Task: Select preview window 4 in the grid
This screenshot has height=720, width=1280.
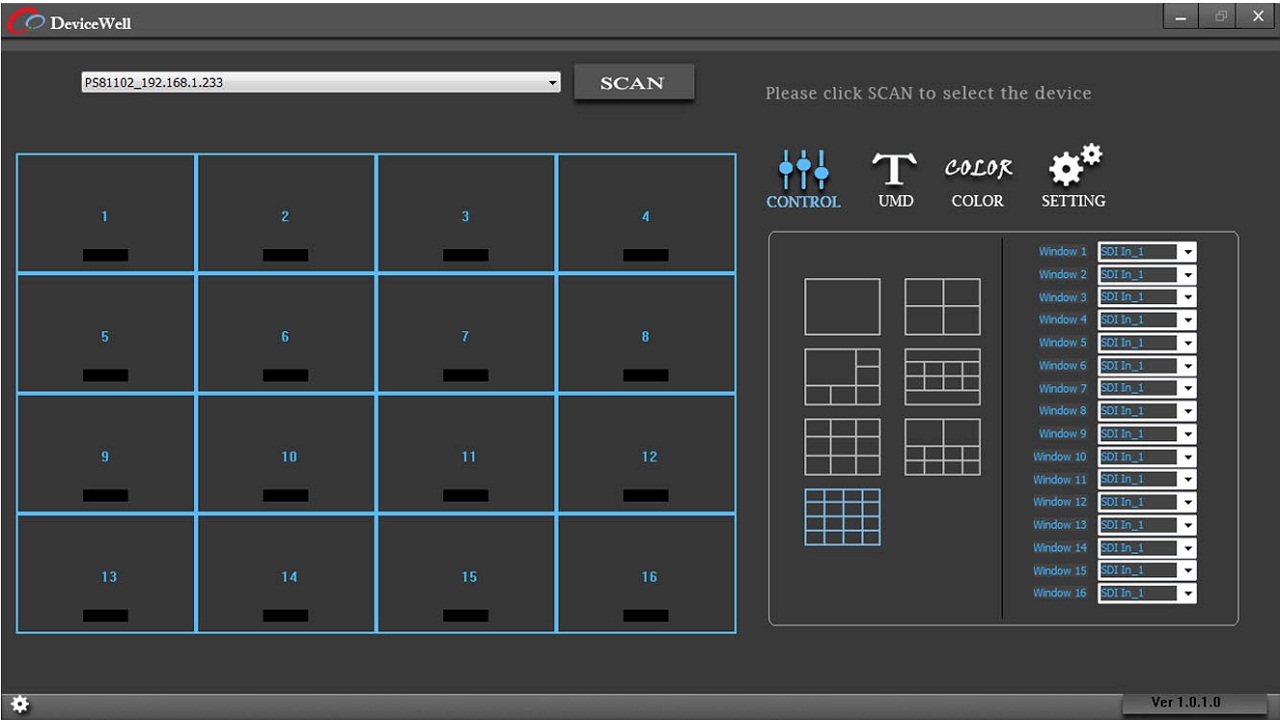Action: [x=646, y=213]
